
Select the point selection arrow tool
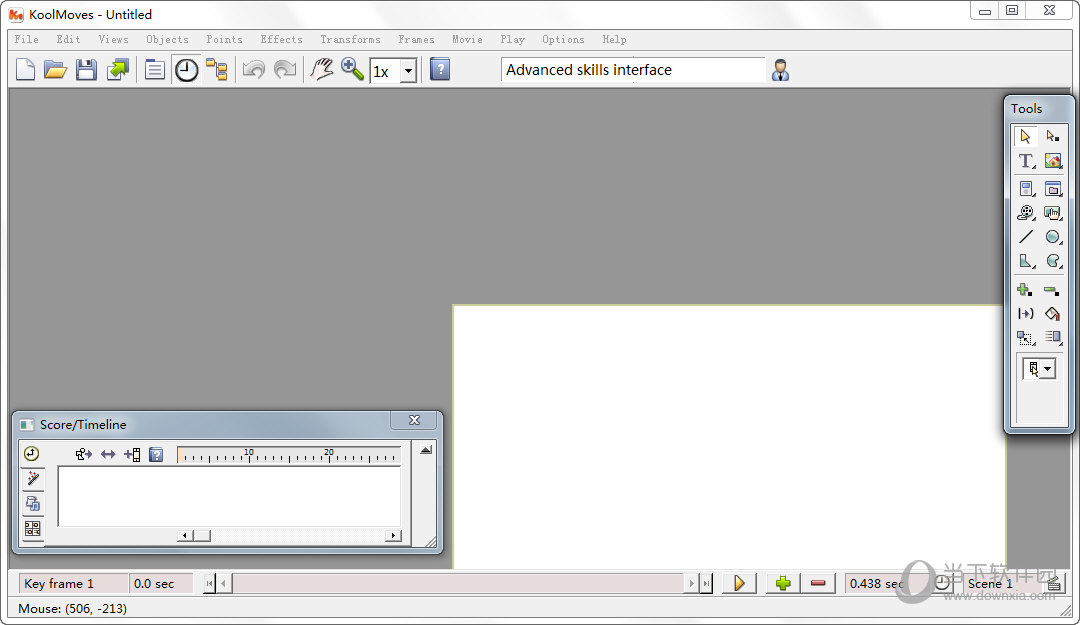coord(1052,136)
